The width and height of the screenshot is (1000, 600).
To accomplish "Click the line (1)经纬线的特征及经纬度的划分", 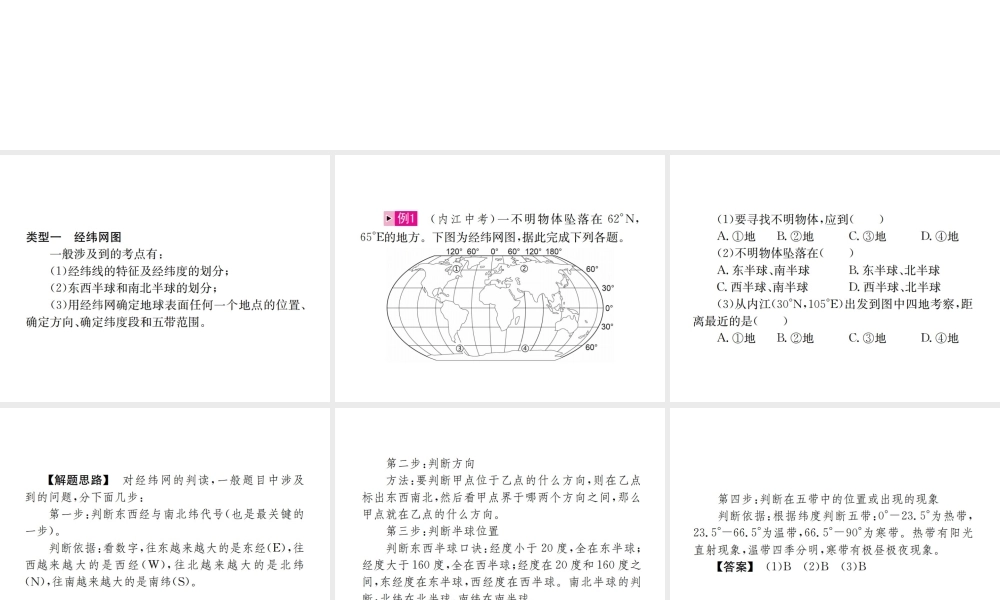I will tap(139, 271).
